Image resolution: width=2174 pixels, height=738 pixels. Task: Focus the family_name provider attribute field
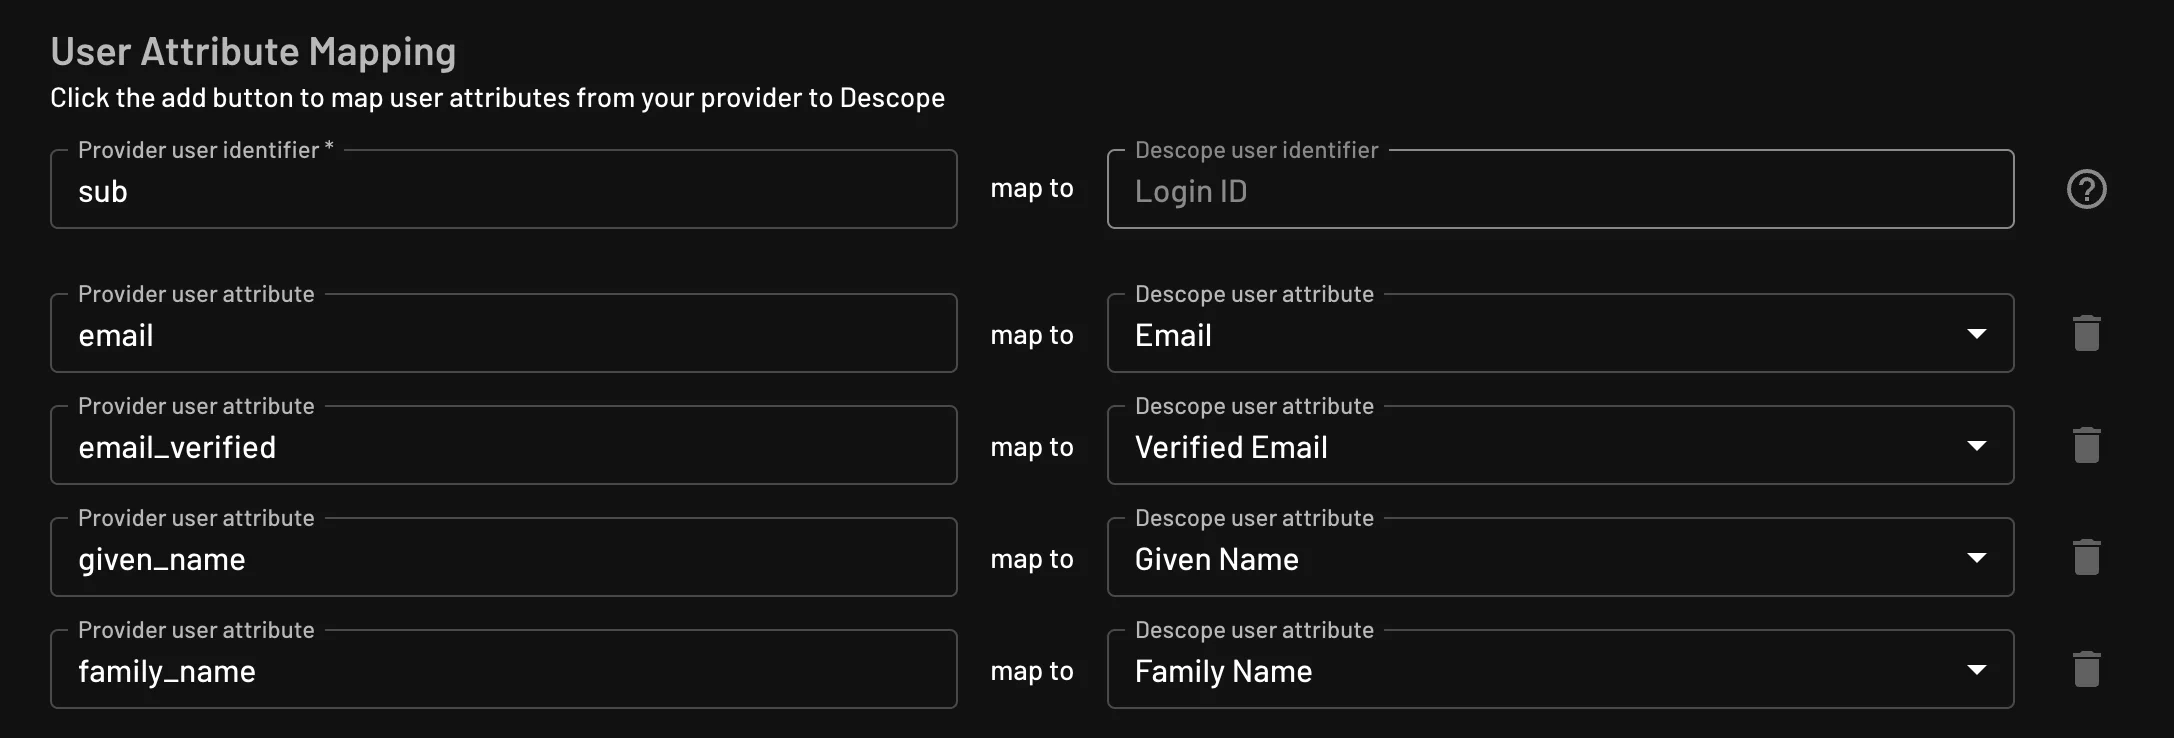click(x=503, y=671)
